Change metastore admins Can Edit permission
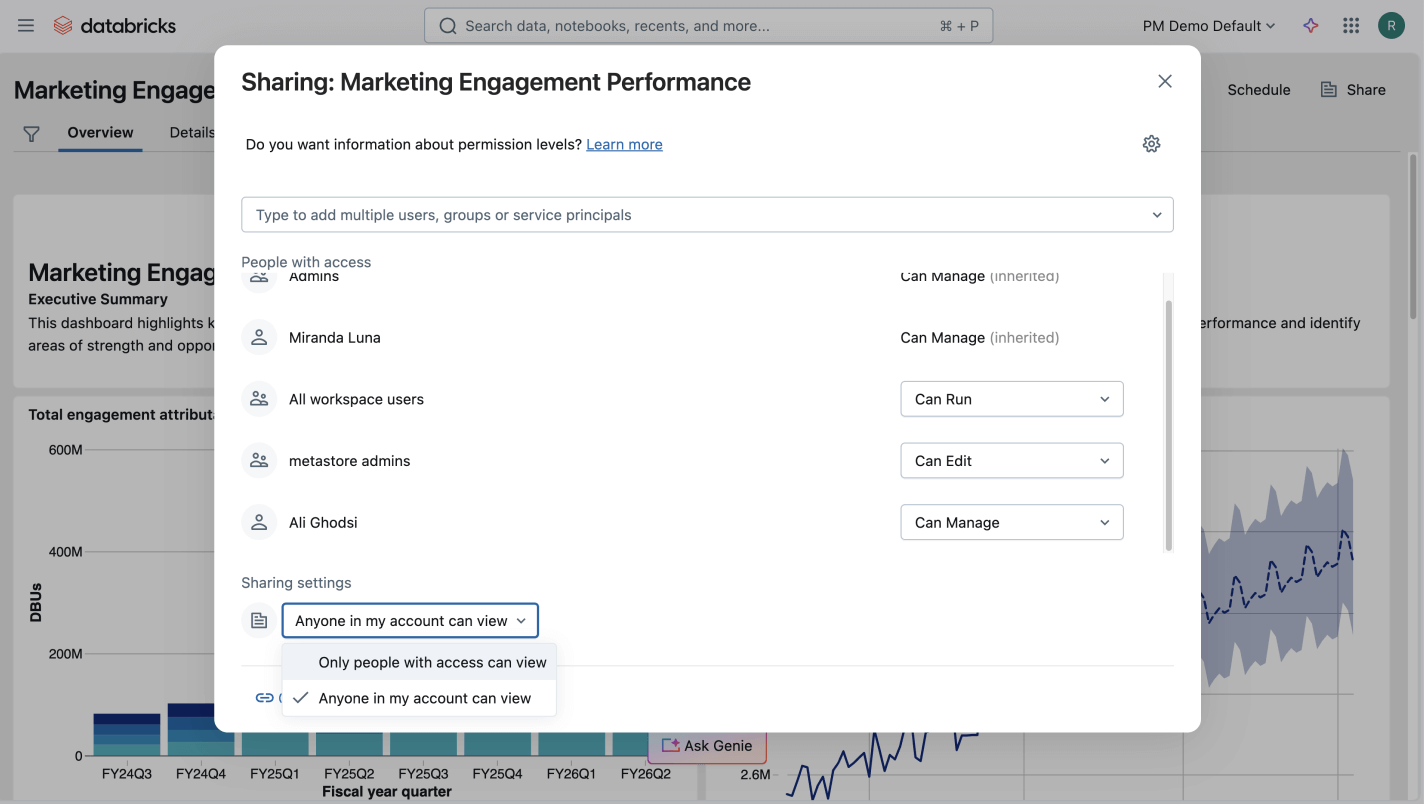The image size is (1424, 804). [x=1011, y=461]
